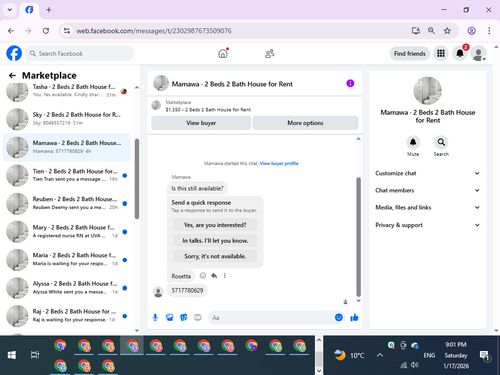Expand Chat members section
The width and height of the screenshot is (500, 375).
click(x=427, y=190)
